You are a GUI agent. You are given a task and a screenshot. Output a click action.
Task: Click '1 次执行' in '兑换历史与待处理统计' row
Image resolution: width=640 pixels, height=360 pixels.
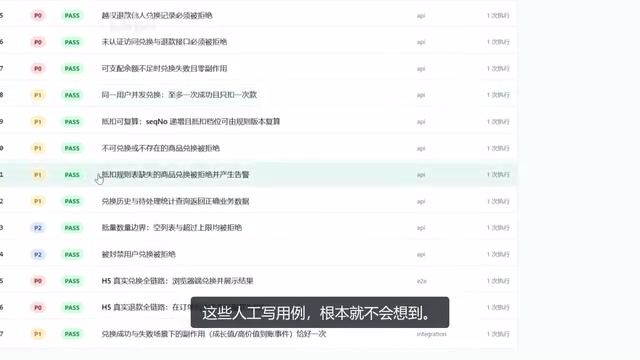click(x=498, y=201)
